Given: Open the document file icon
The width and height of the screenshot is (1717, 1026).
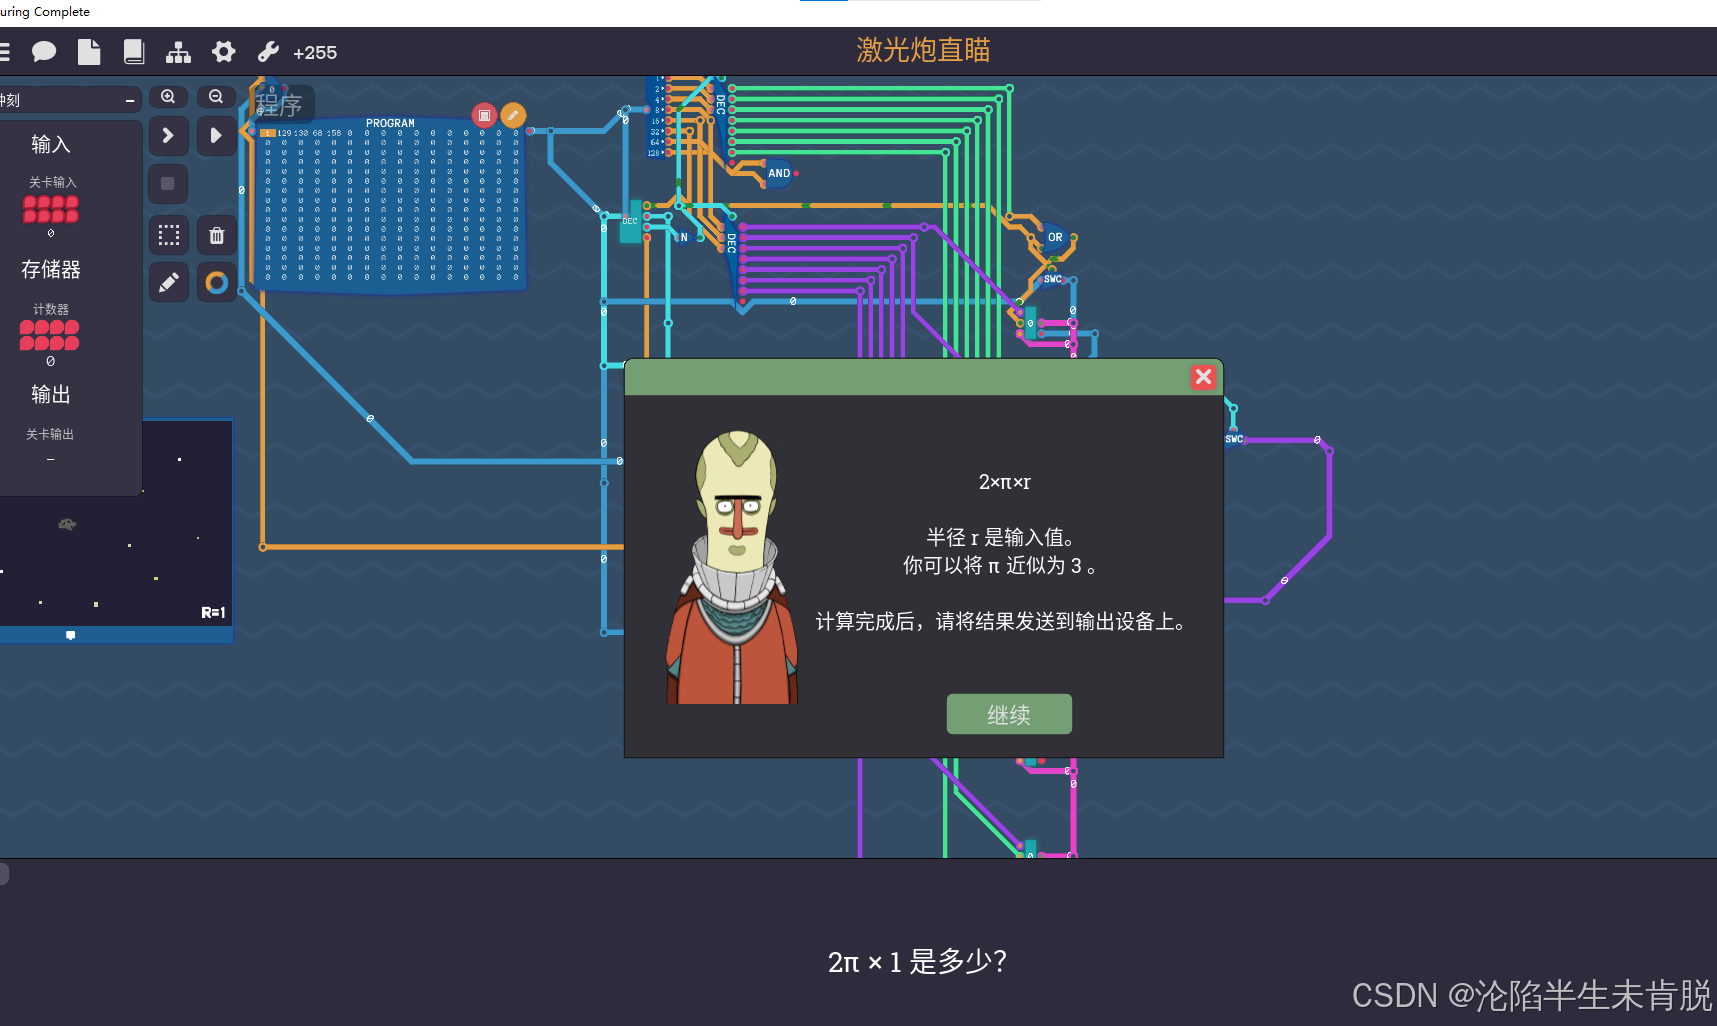Looking at the screenshot, I should pyautogui.click(x=89, y=52).
